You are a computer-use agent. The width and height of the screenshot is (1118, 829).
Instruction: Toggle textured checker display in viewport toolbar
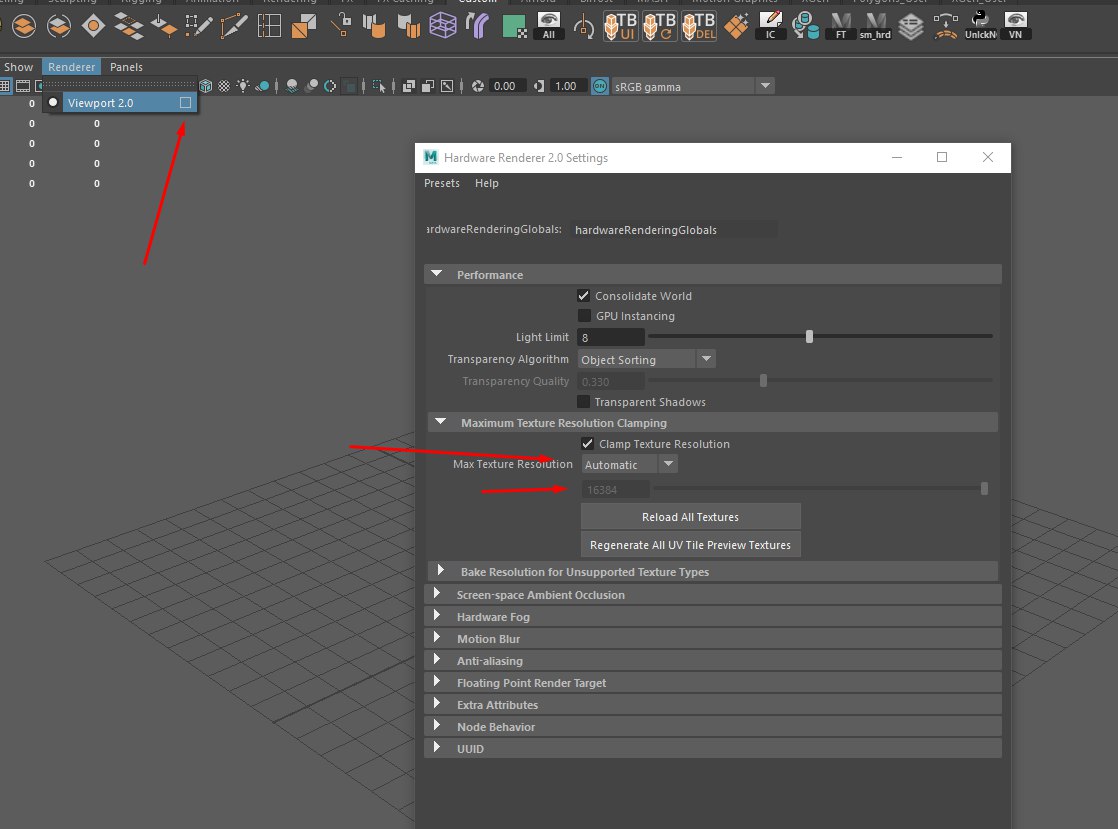click(x=224, y=86)
